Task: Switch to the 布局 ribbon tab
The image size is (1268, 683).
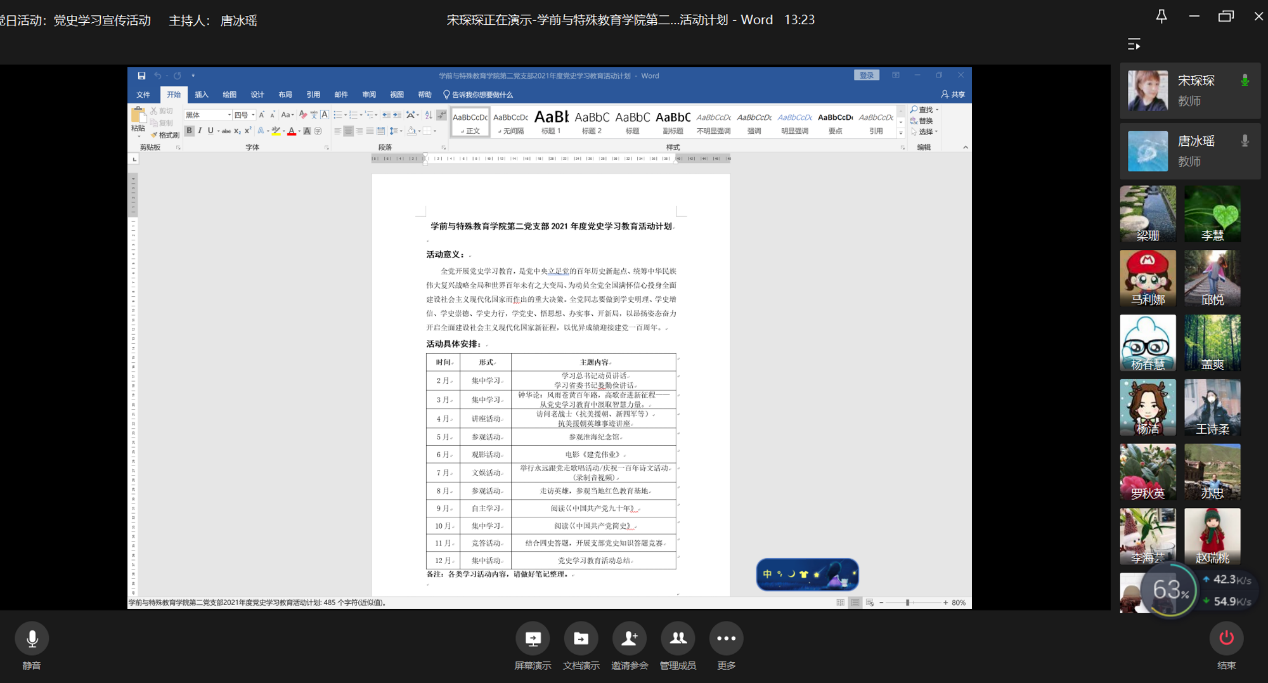Action: pos(285,95)
